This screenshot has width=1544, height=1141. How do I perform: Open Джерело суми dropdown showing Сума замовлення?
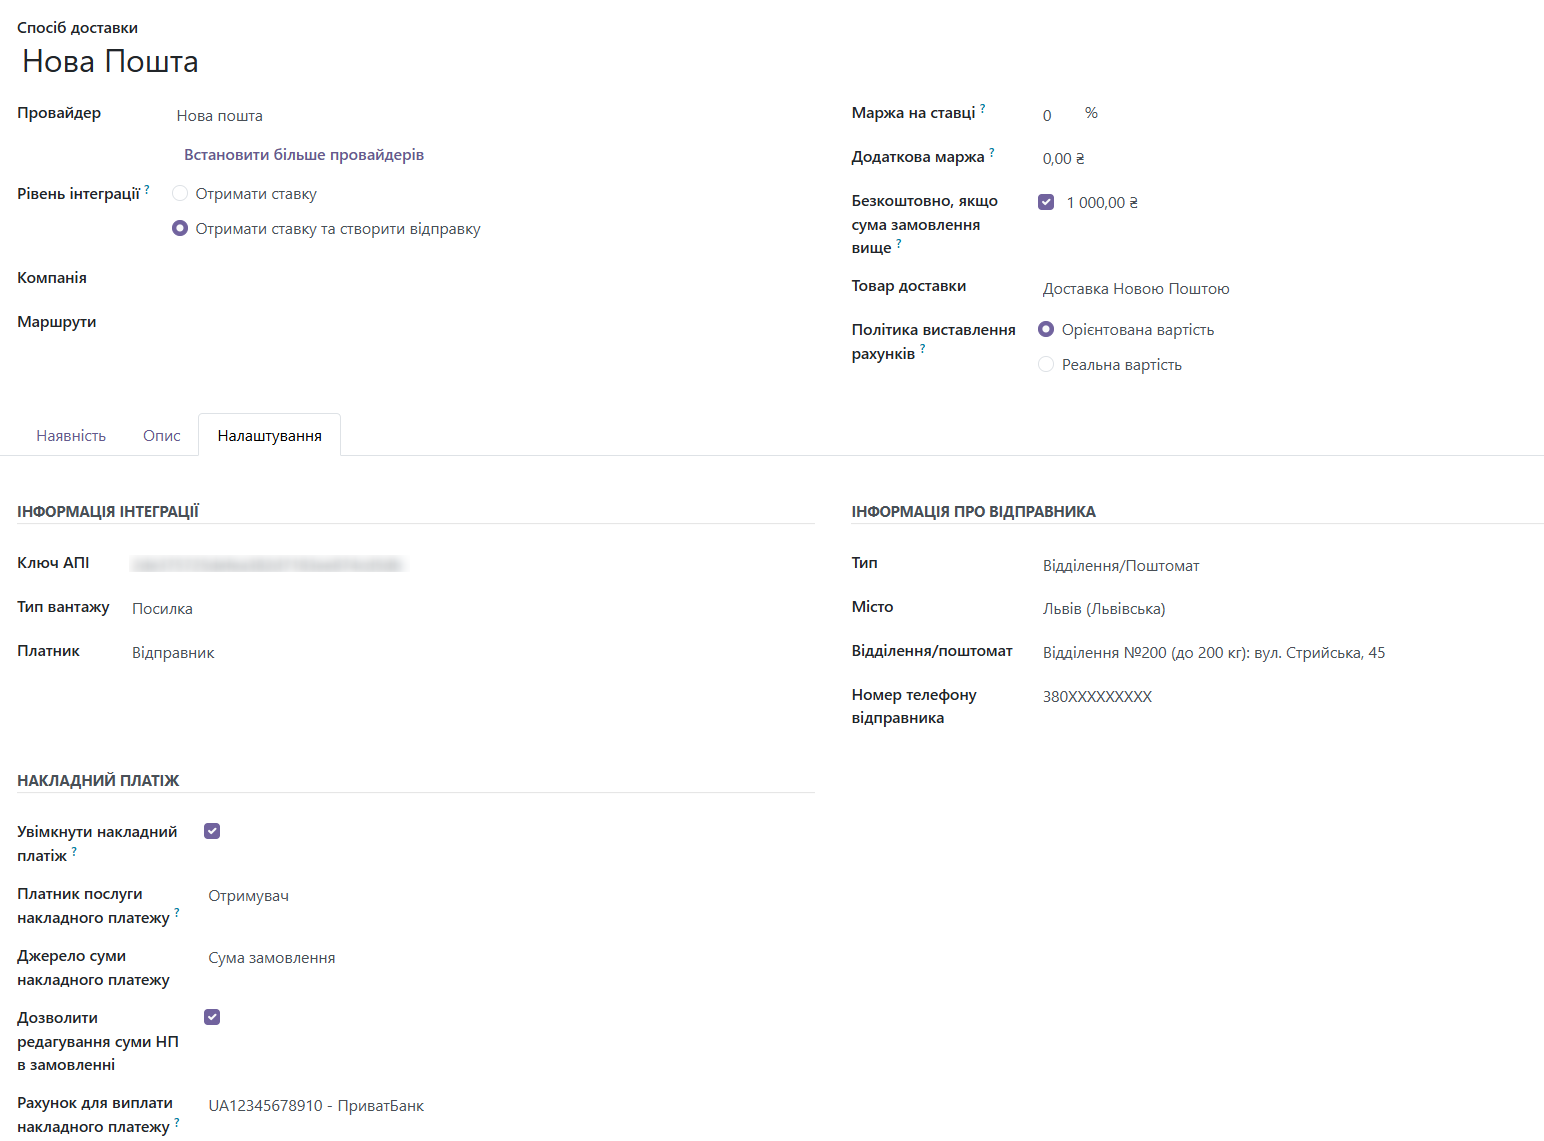point(272,958)
